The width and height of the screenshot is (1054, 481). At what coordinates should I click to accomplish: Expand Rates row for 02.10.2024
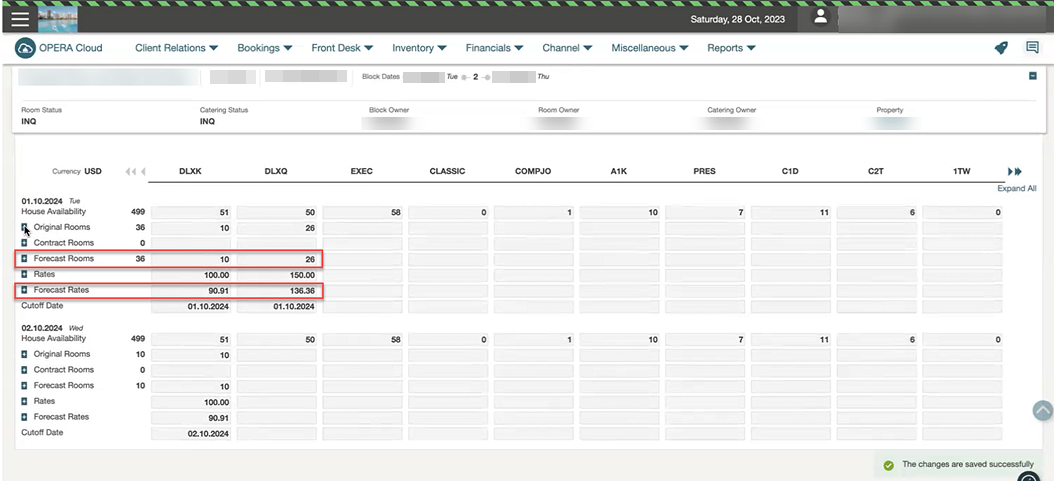point(24,401)
